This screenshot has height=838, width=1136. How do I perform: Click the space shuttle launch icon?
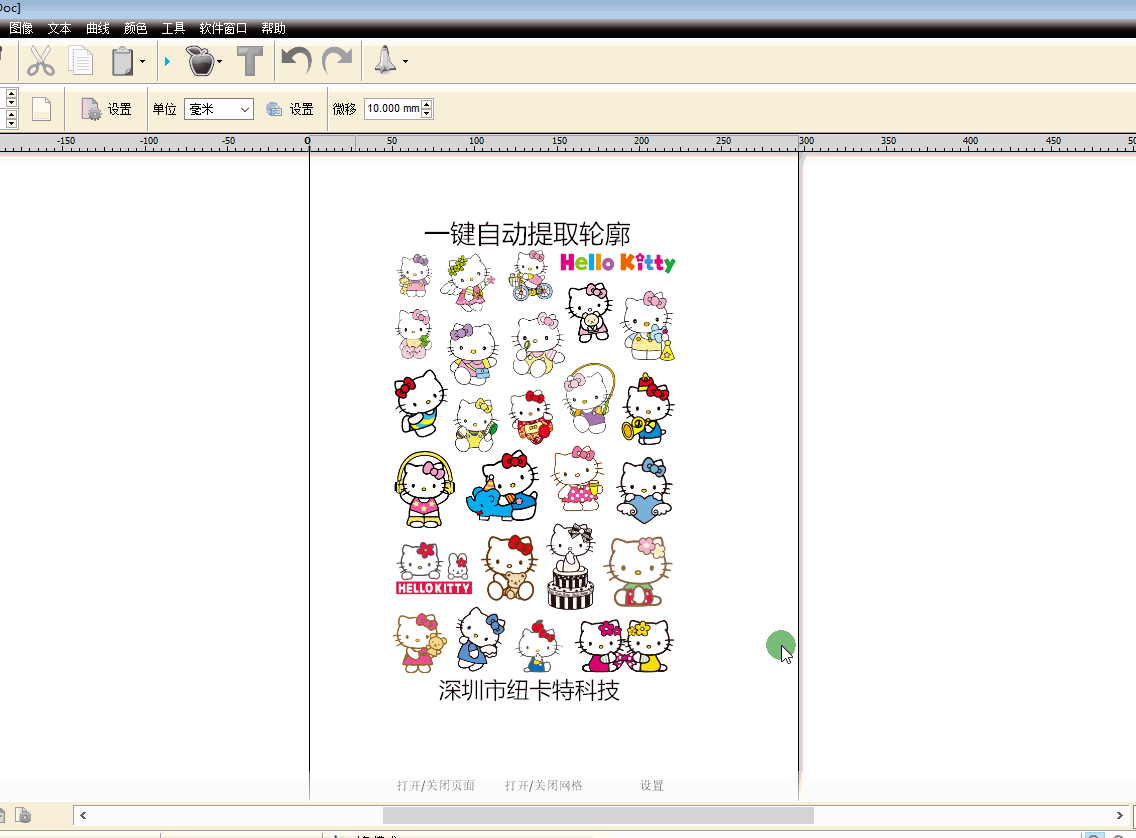pos(385,60)
